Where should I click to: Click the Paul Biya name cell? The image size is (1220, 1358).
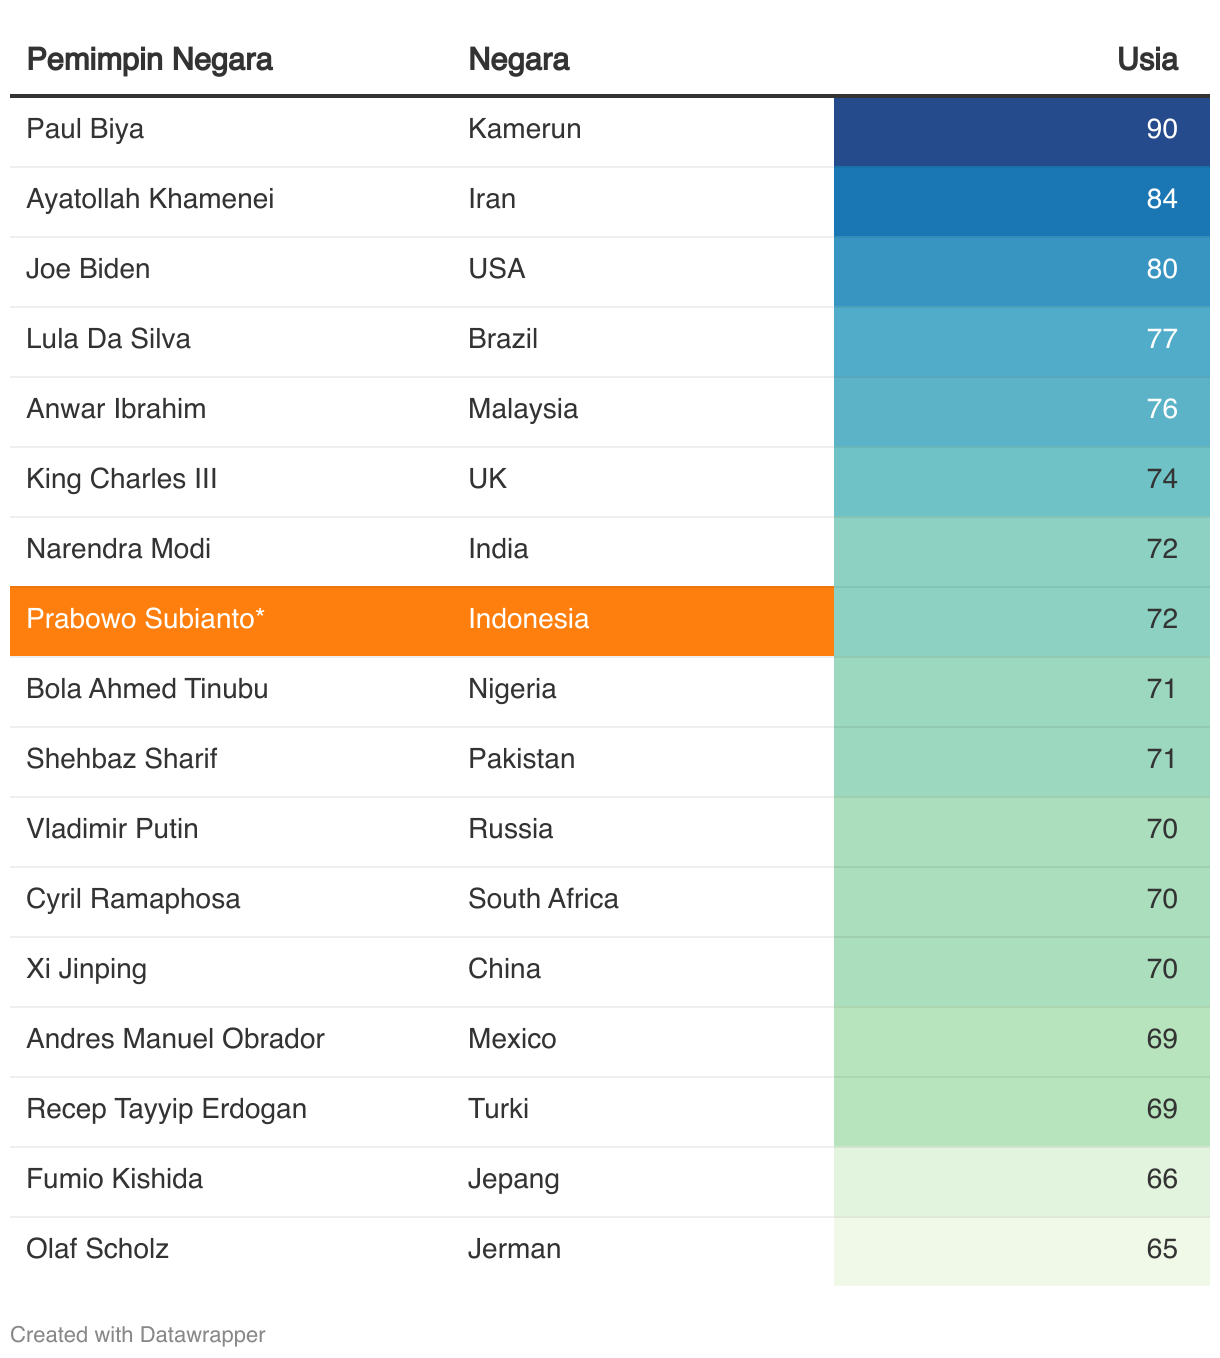(x=85, y=129)
